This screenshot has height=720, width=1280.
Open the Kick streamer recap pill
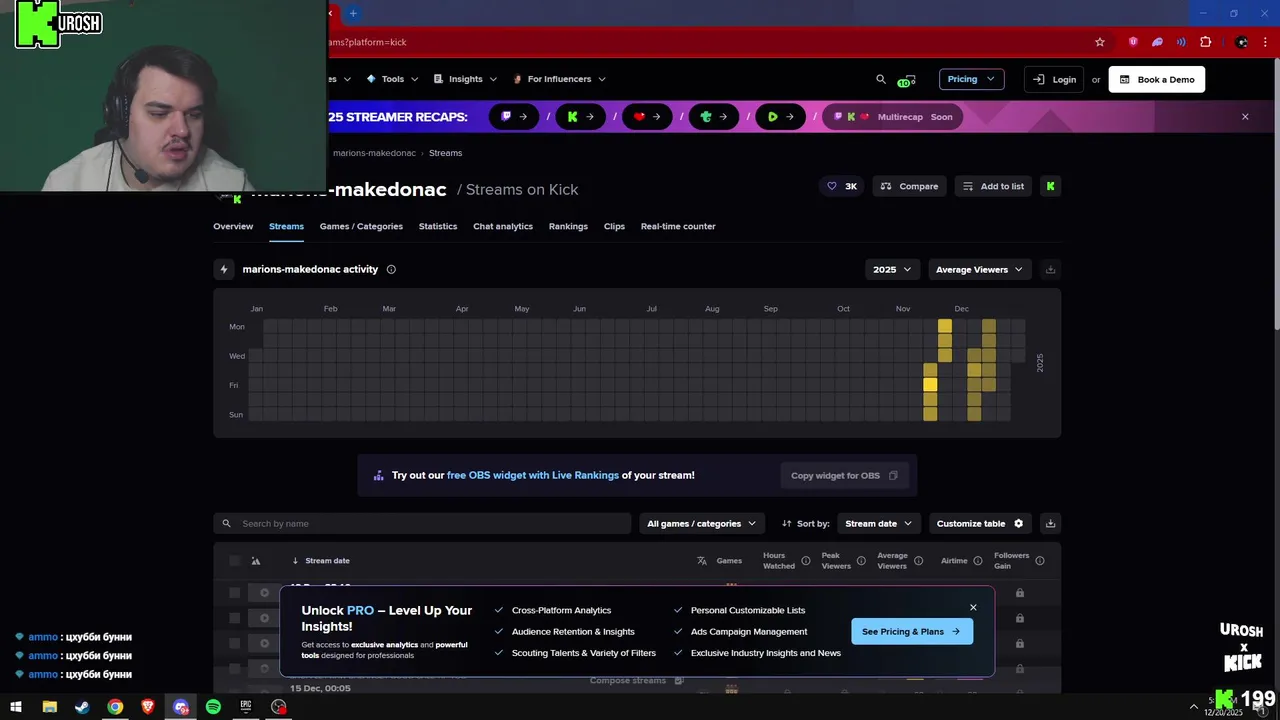(x=581, y=117)
